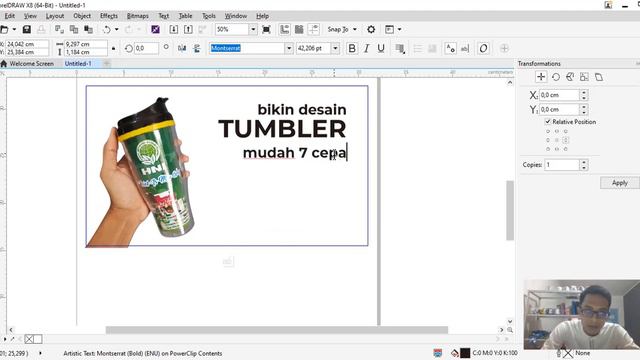Viewport: 640px width, 360px height.
Task: Open the Effects menu
Action: tap(109, 16)
